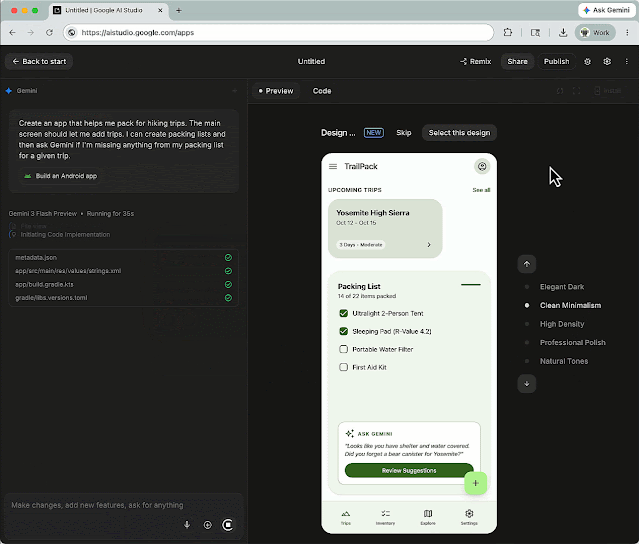Screen dimensions: 639x544
Task: Click the Ask Gemini browser button
Action: coord(606,10)
